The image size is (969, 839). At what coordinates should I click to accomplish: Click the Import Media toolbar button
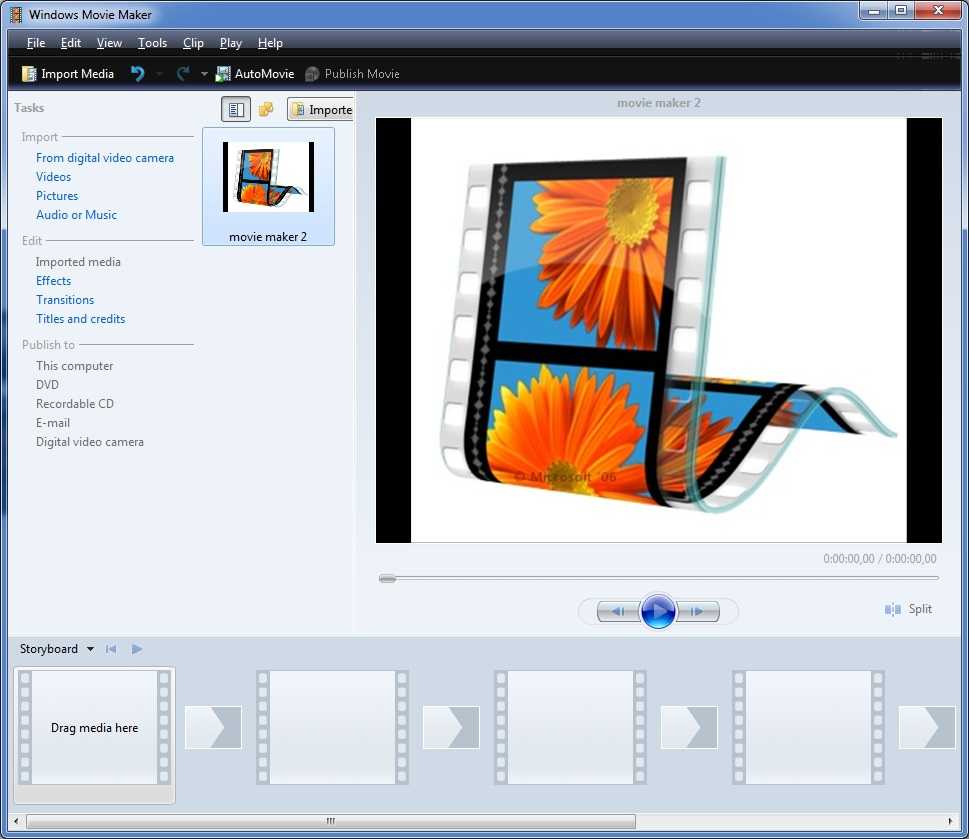(x=68, y=74)
